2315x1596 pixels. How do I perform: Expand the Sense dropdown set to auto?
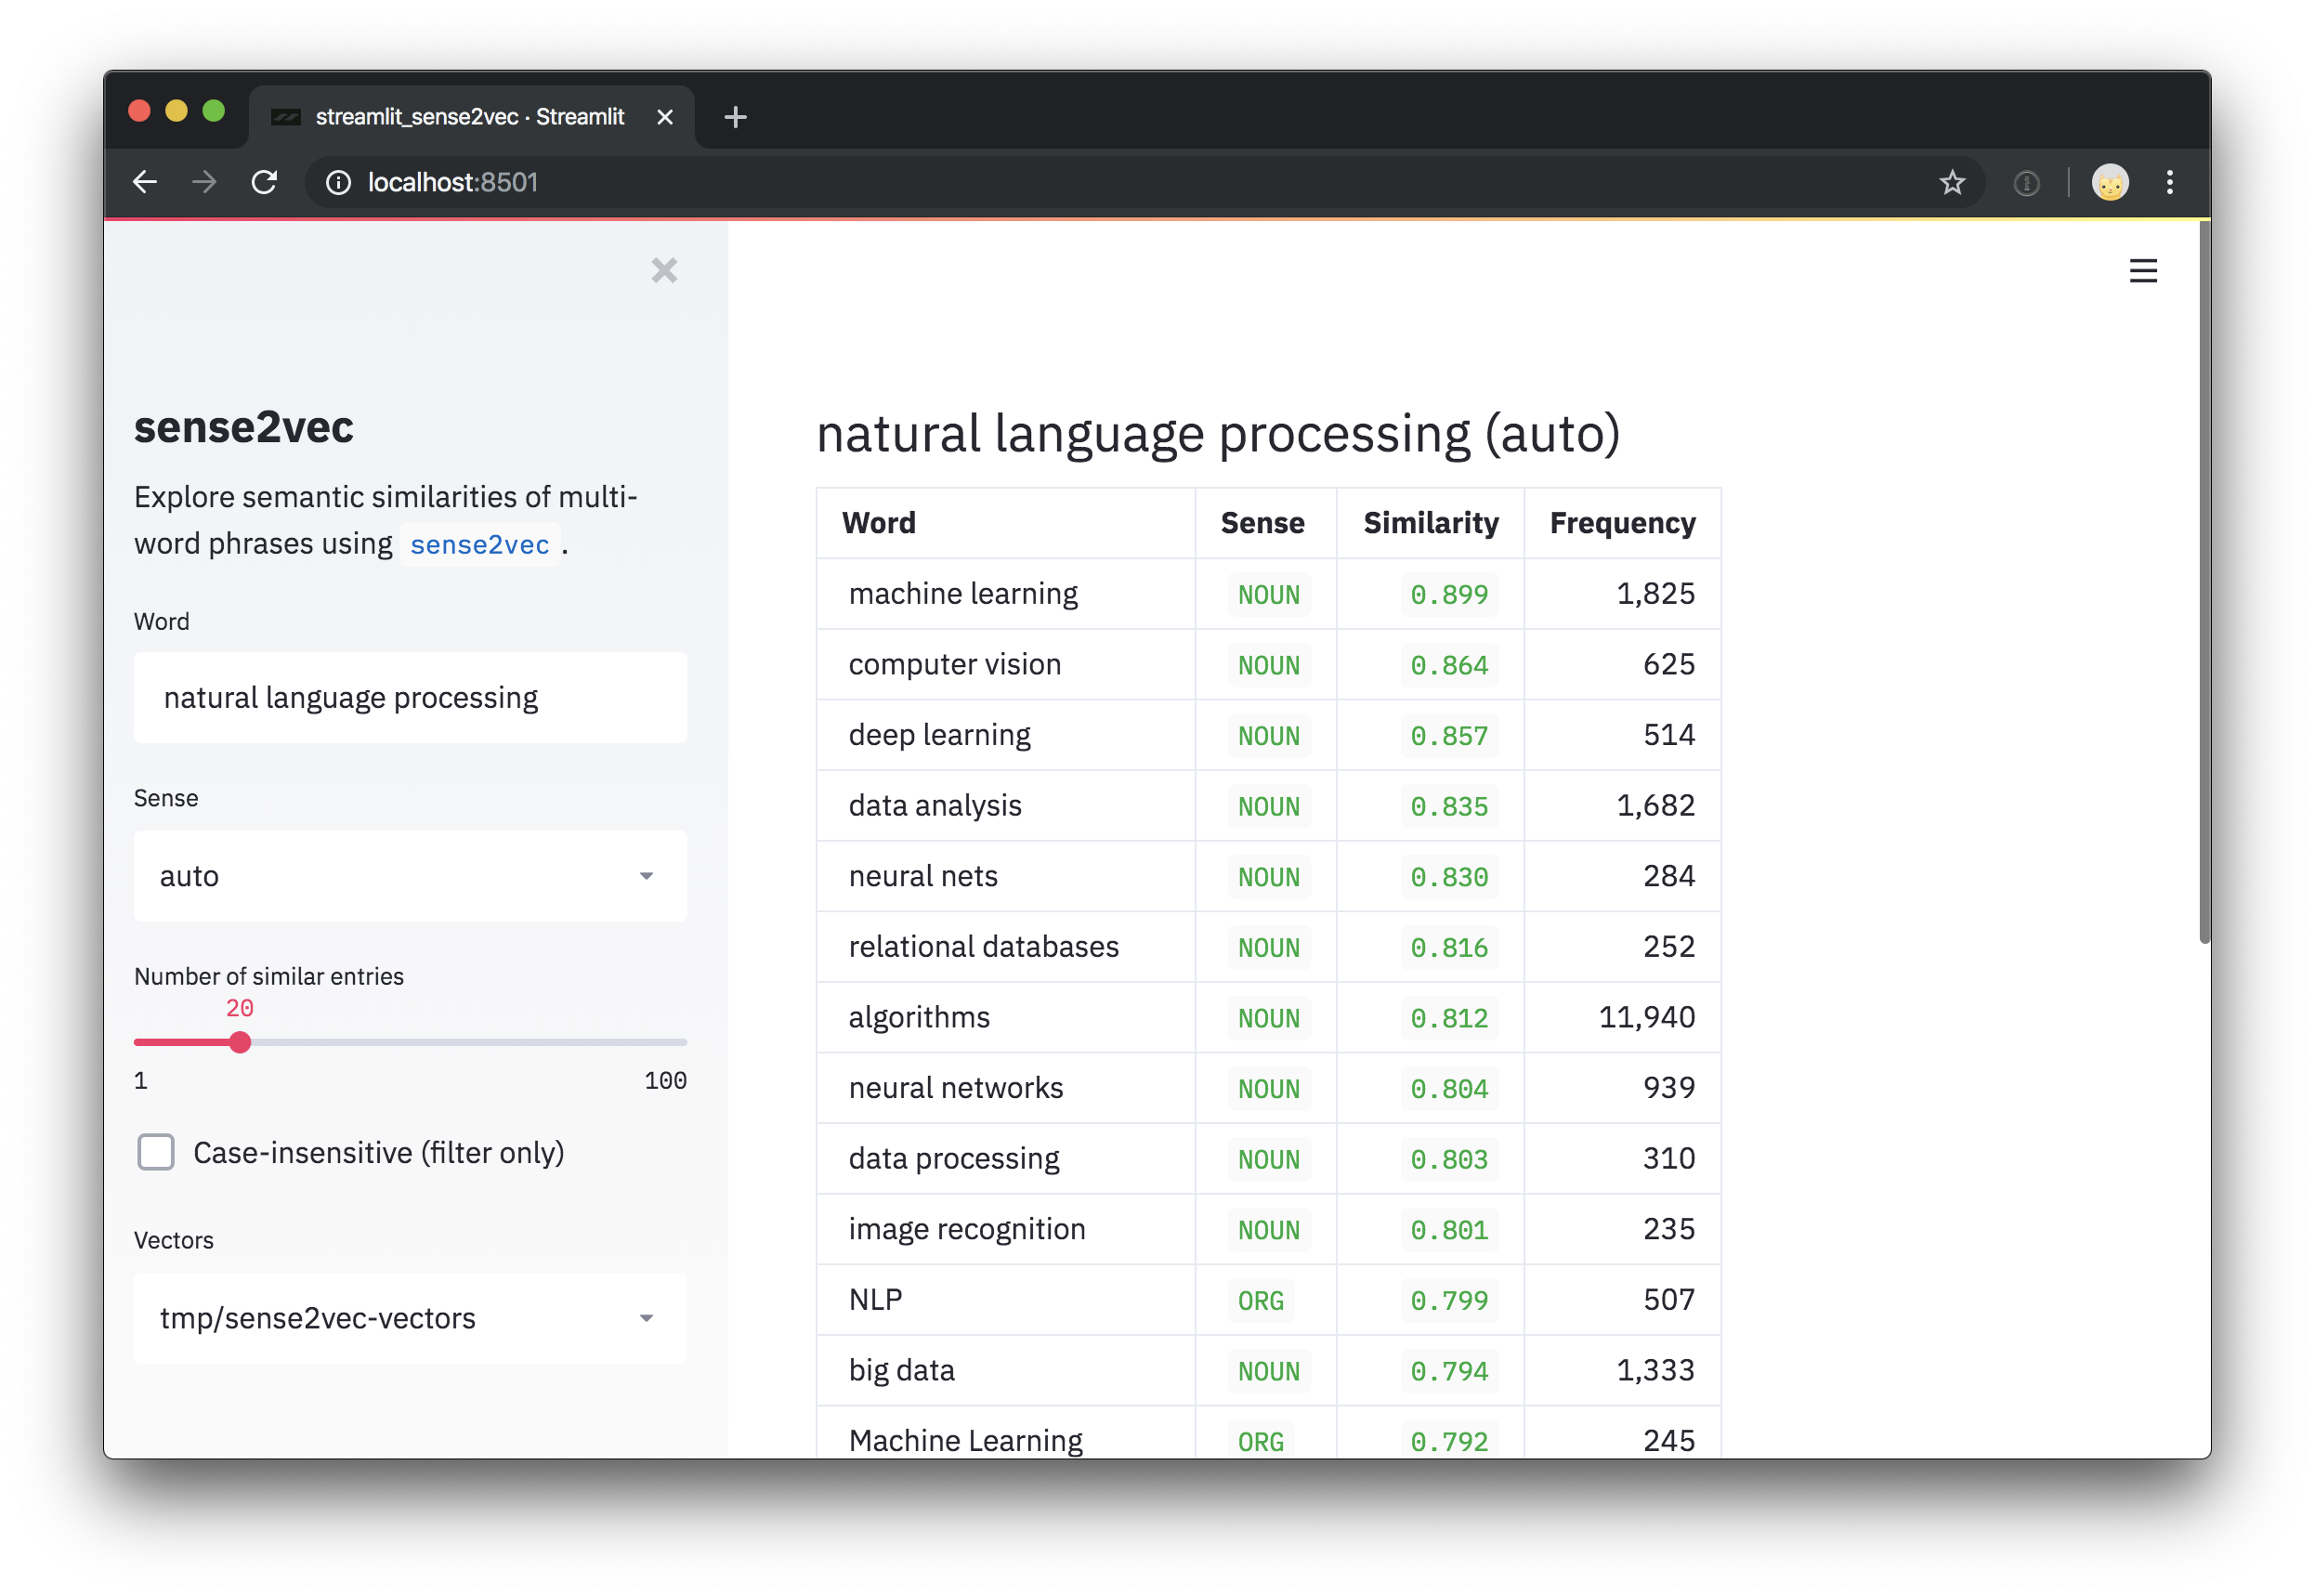click(x=410, y=876)
